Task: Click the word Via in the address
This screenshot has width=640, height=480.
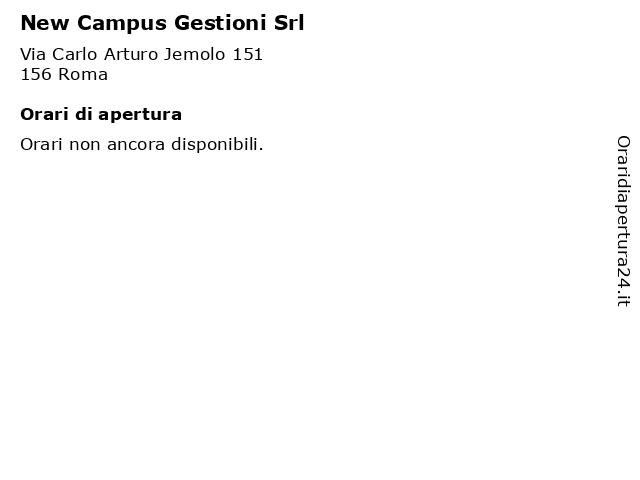Action: tap(33, 54)
